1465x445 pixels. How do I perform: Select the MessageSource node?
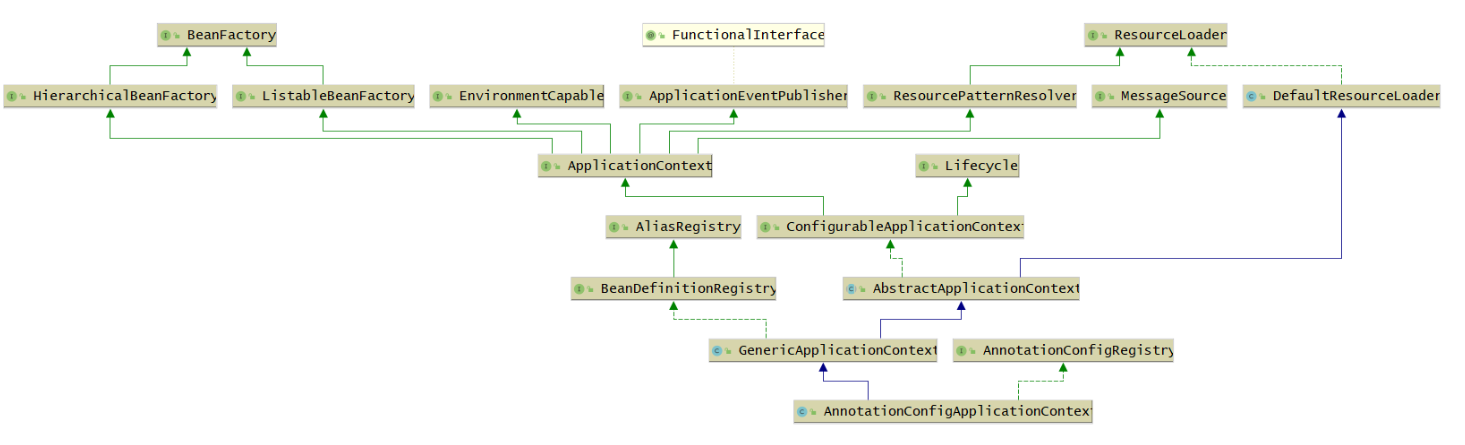click(1159, 96)
